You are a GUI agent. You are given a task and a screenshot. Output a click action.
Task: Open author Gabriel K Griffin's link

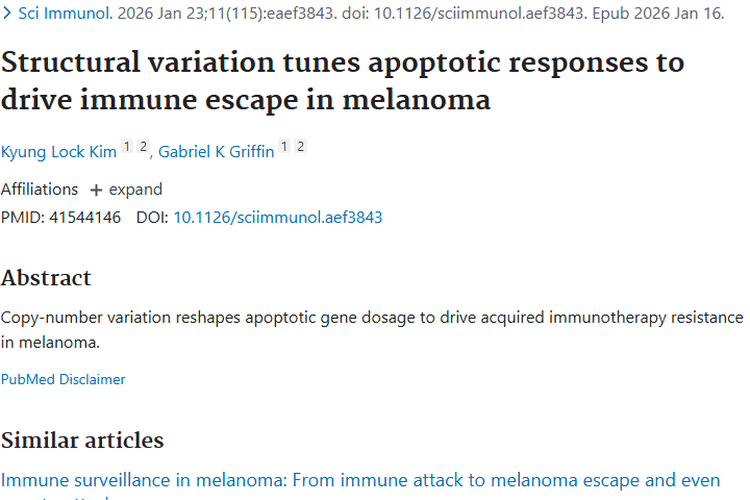click(216, 151)
